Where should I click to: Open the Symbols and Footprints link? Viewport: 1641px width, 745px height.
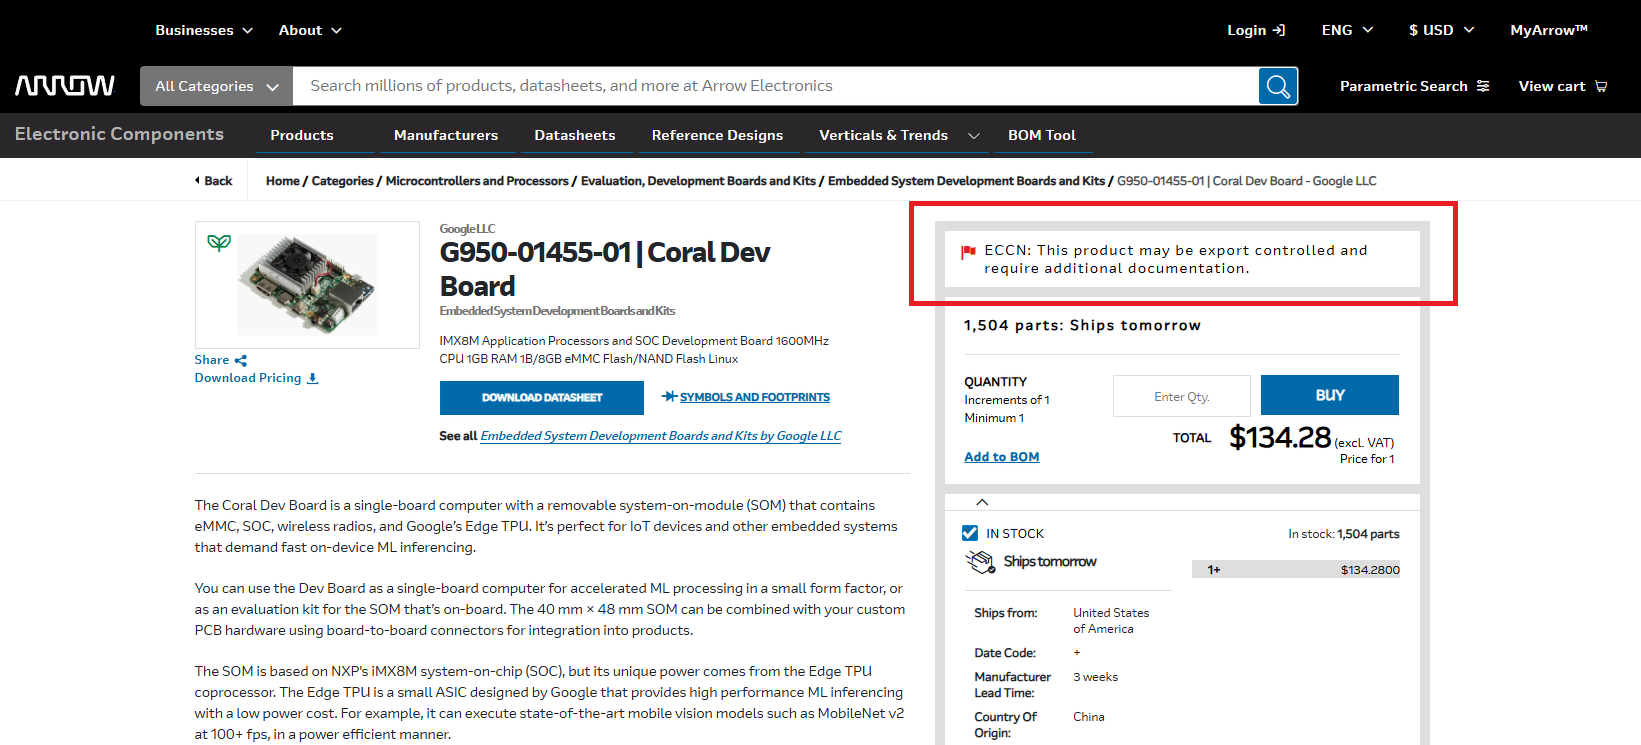[x=755, y=397]
